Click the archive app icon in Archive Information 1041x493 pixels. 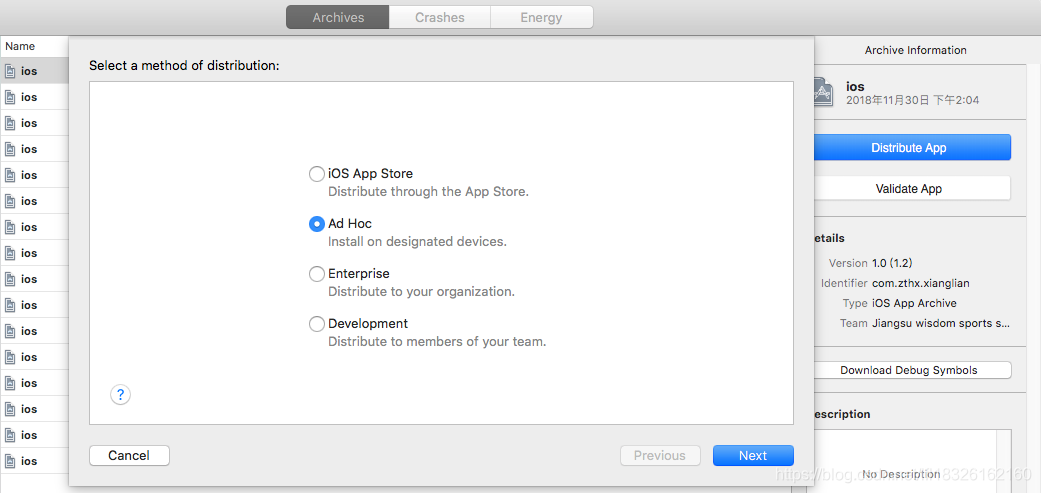point(823,92)
